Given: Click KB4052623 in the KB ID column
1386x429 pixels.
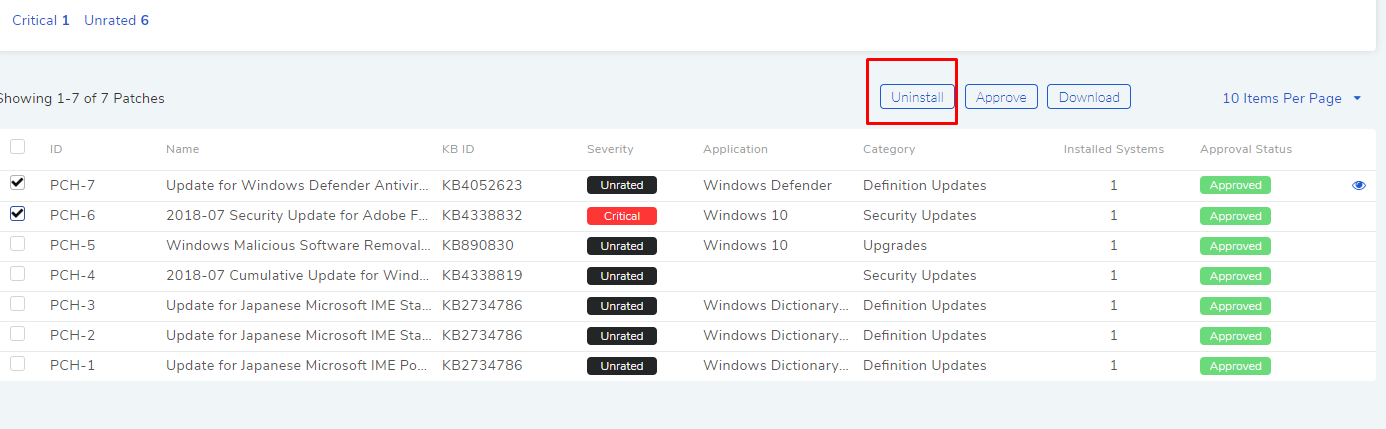Looking at the screenshot, I should pos(482,185).
